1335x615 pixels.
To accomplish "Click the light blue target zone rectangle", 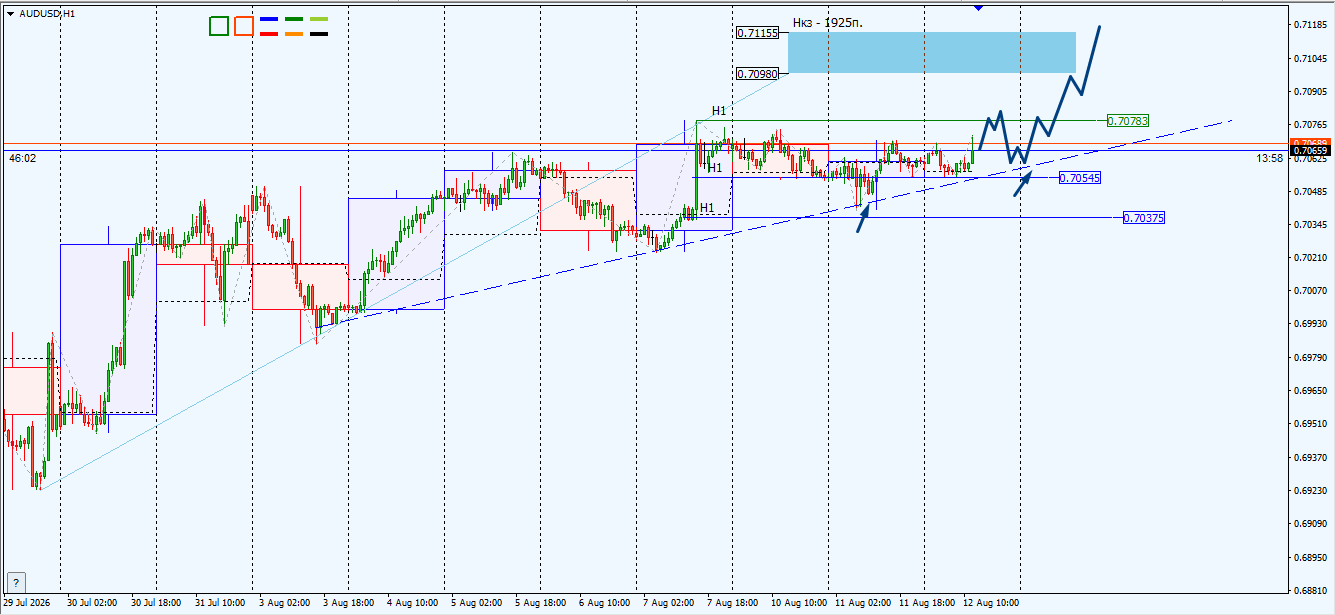I will pyautogui.click(x=931, y=52).
